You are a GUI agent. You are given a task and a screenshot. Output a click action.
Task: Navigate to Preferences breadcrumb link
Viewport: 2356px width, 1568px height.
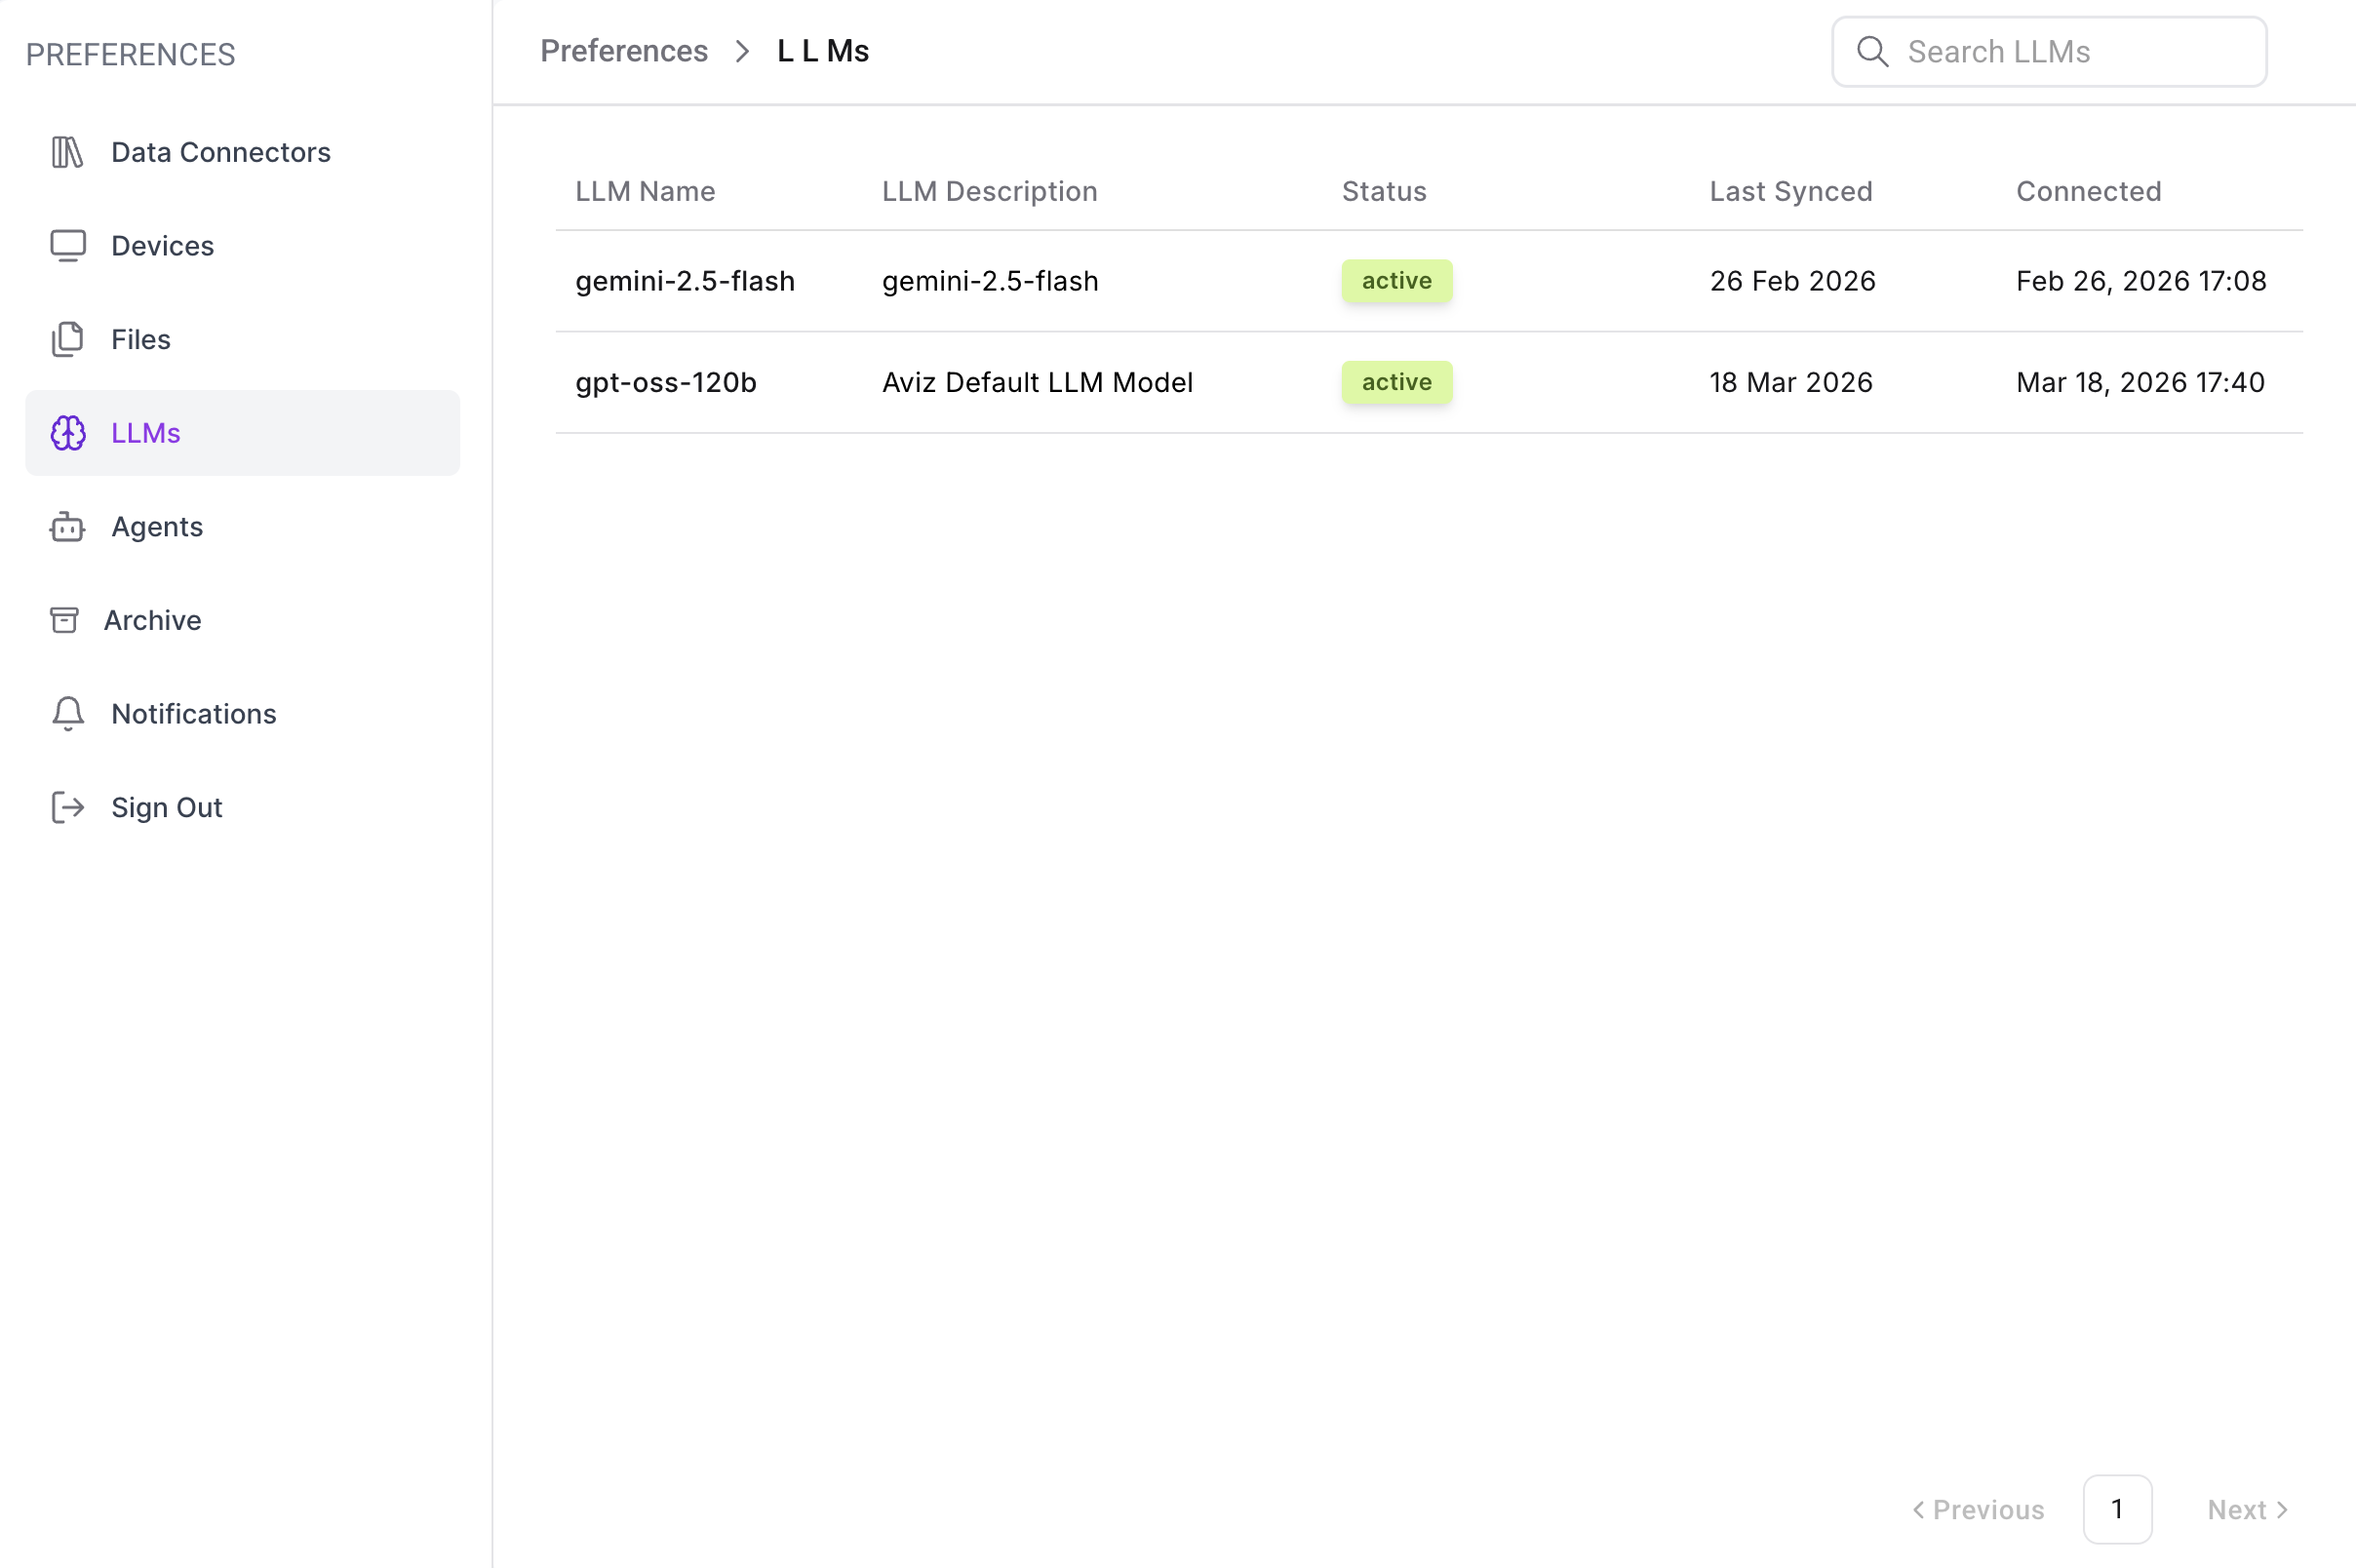(623, 51)
